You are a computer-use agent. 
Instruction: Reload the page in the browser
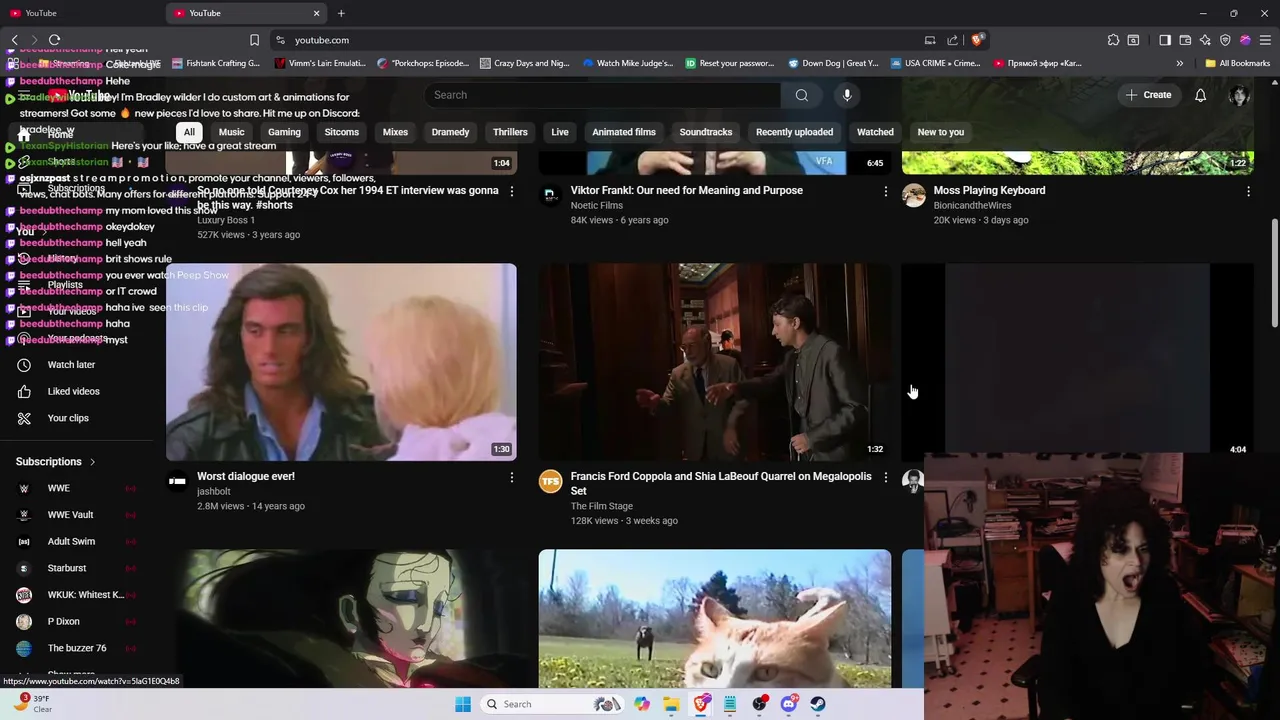[54, 40]
